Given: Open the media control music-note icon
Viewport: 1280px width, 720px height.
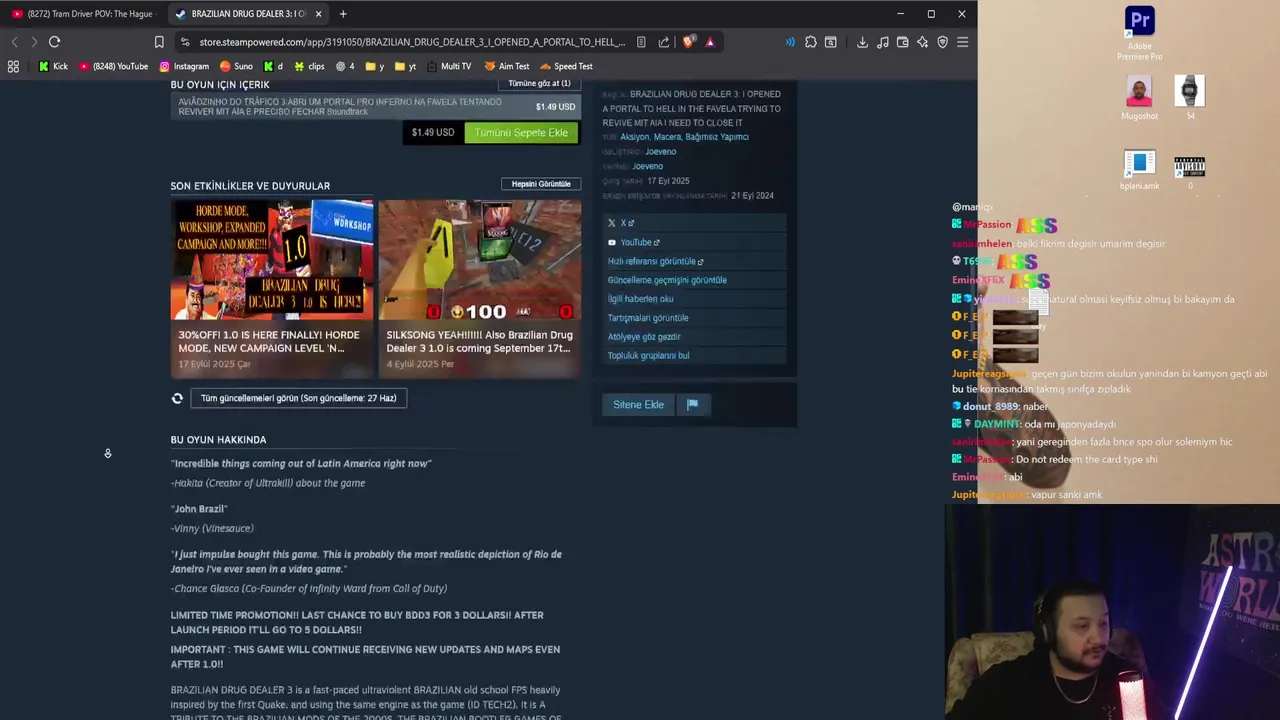Looking at the screenshot, I should pos(882,42).
